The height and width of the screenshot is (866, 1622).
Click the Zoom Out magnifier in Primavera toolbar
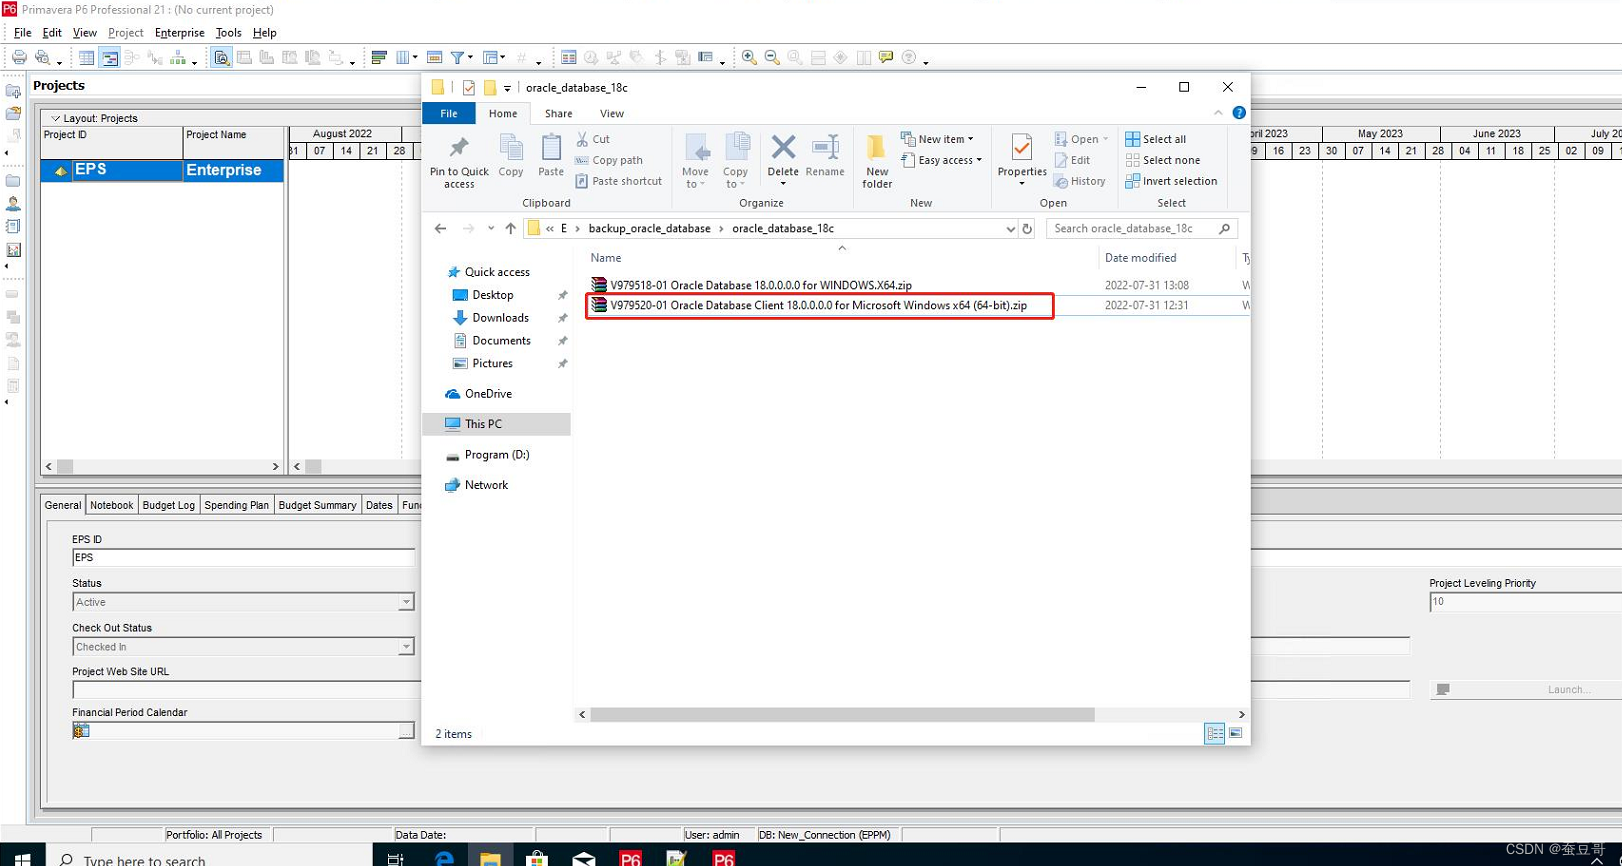coord(772,58)
